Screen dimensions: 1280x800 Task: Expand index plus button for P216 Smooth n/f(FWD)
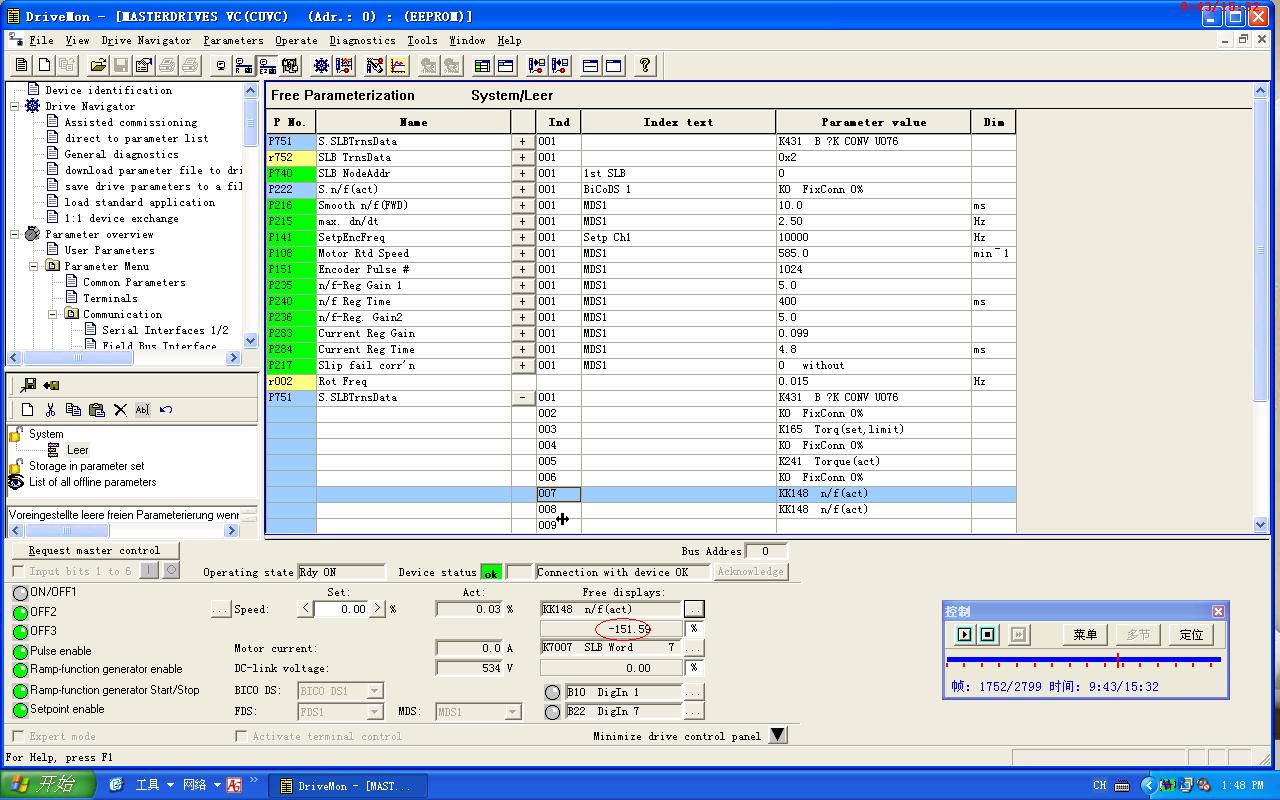tap(523, 205)
